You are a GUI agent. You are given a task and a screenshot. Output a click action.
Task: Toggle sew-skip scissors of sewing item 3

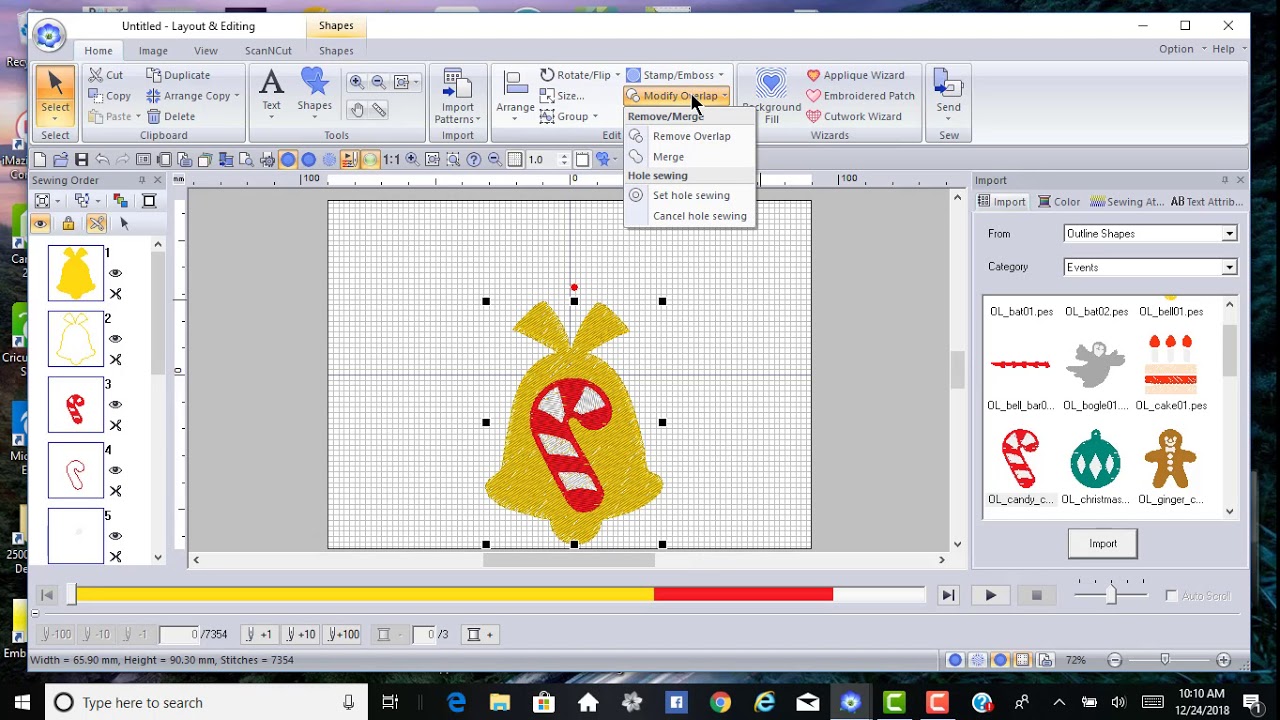(116, 425)
